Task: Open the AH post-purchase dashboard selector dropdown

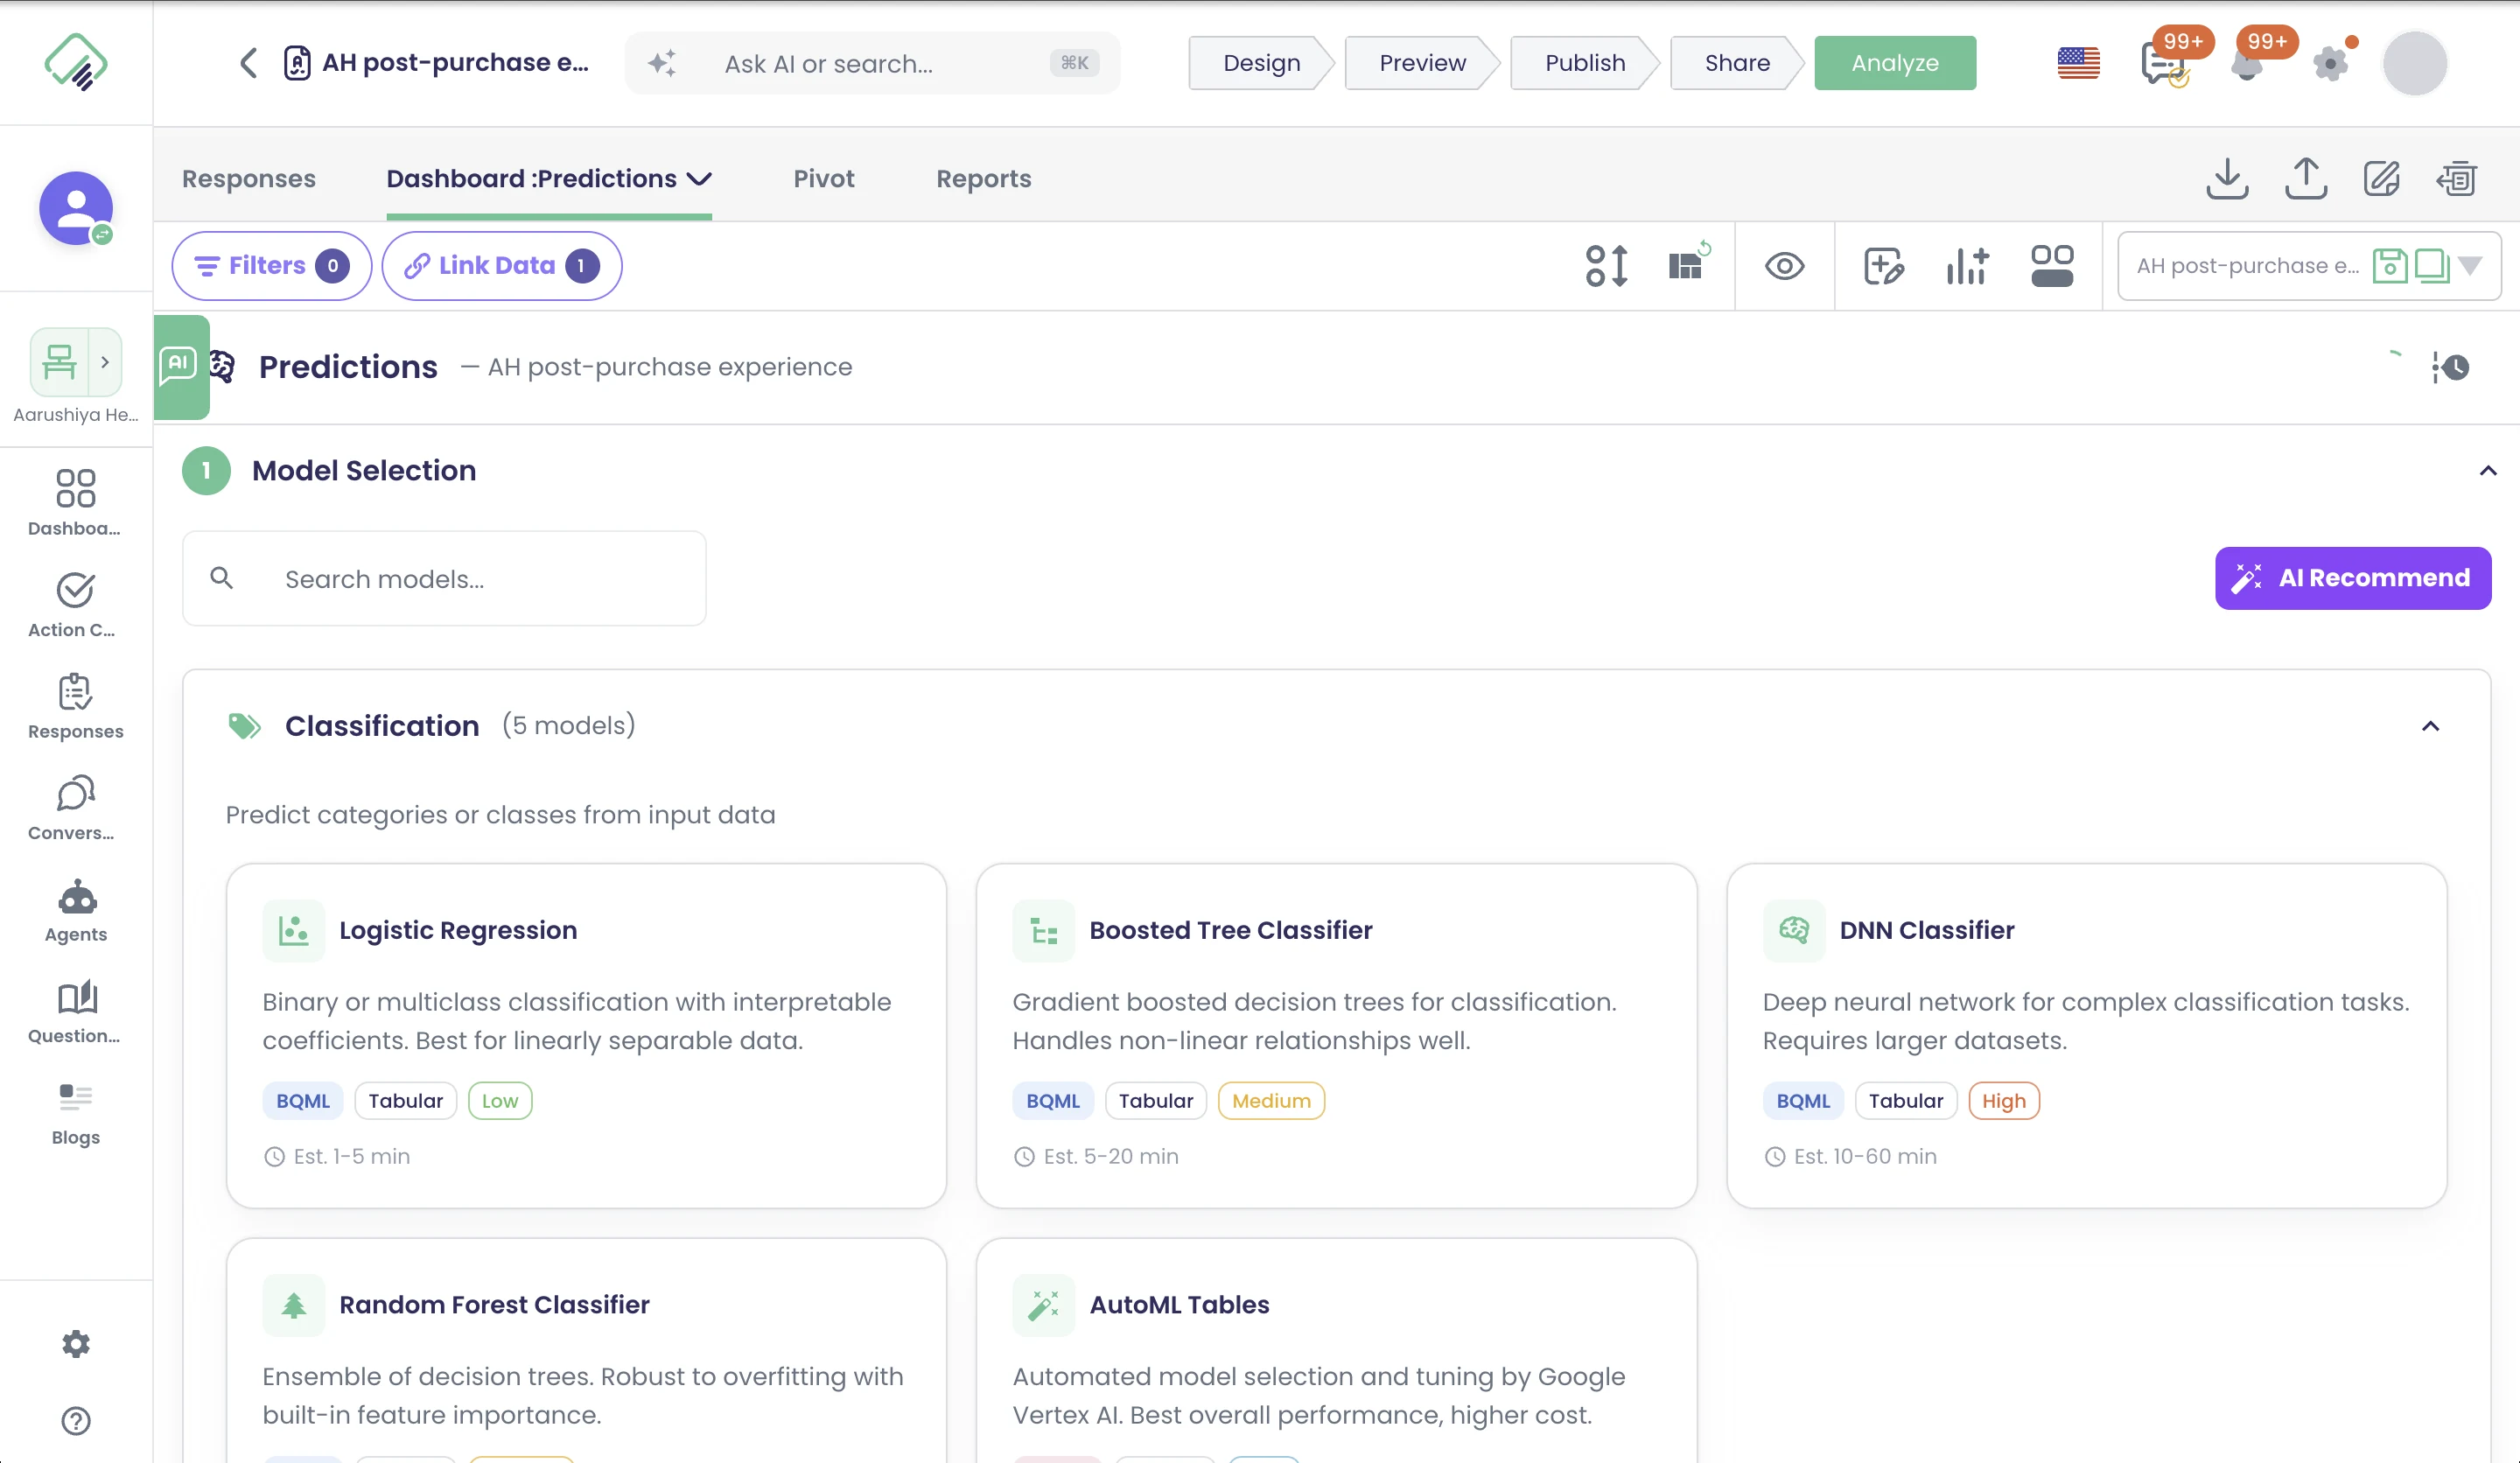Action: tap(2470, 266)
